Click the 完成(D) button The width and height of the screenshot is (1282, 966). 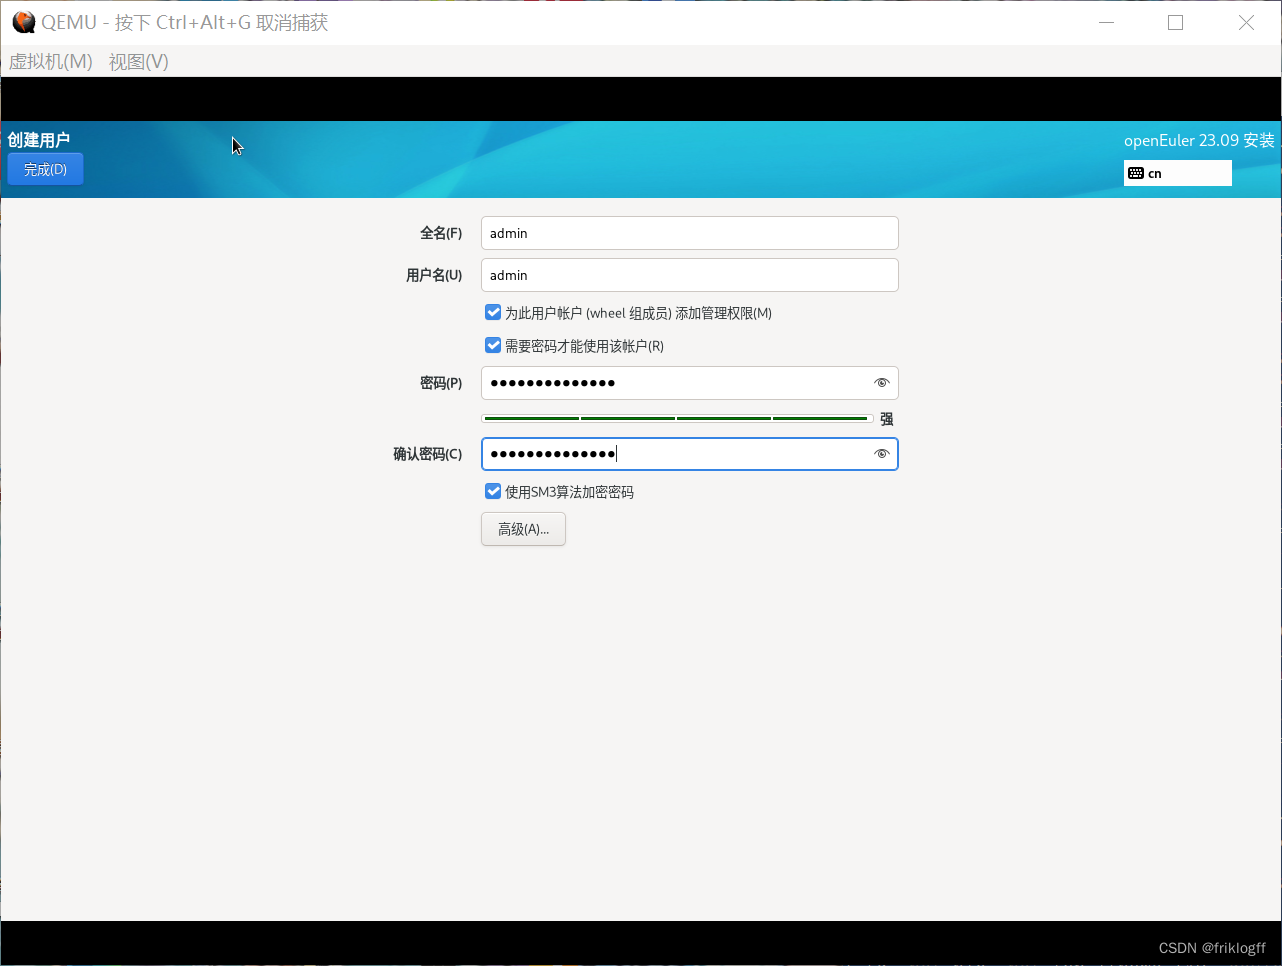(x=45, y=169)
